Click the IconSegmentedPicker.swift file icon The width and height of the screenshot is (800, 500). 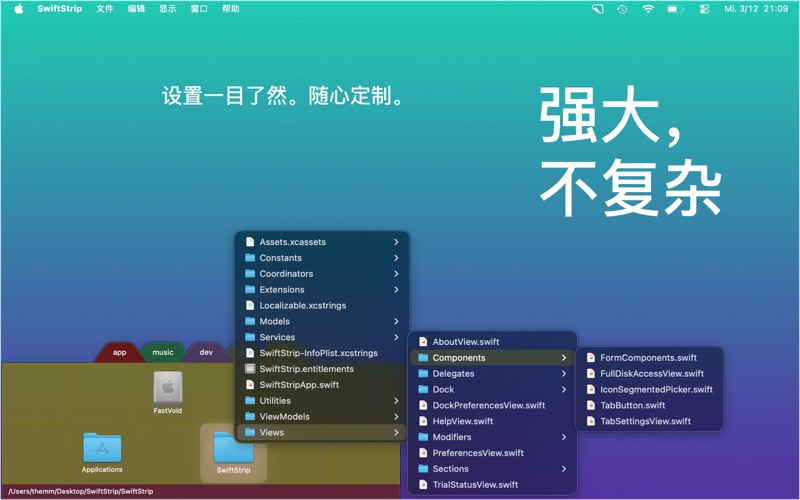tap(590, 389)
